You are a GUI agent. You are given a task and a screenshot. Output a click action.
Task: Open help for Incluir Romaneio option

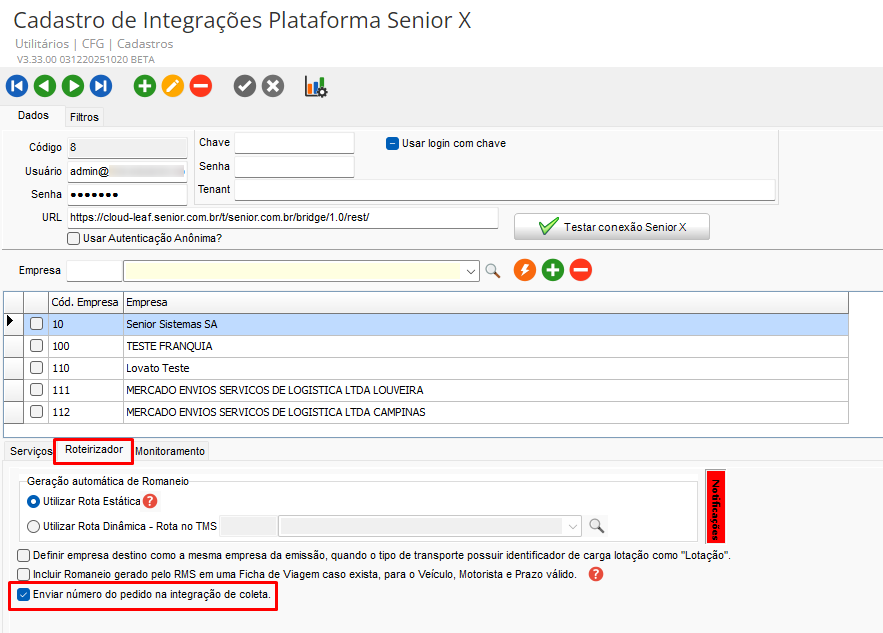[596, 574]
